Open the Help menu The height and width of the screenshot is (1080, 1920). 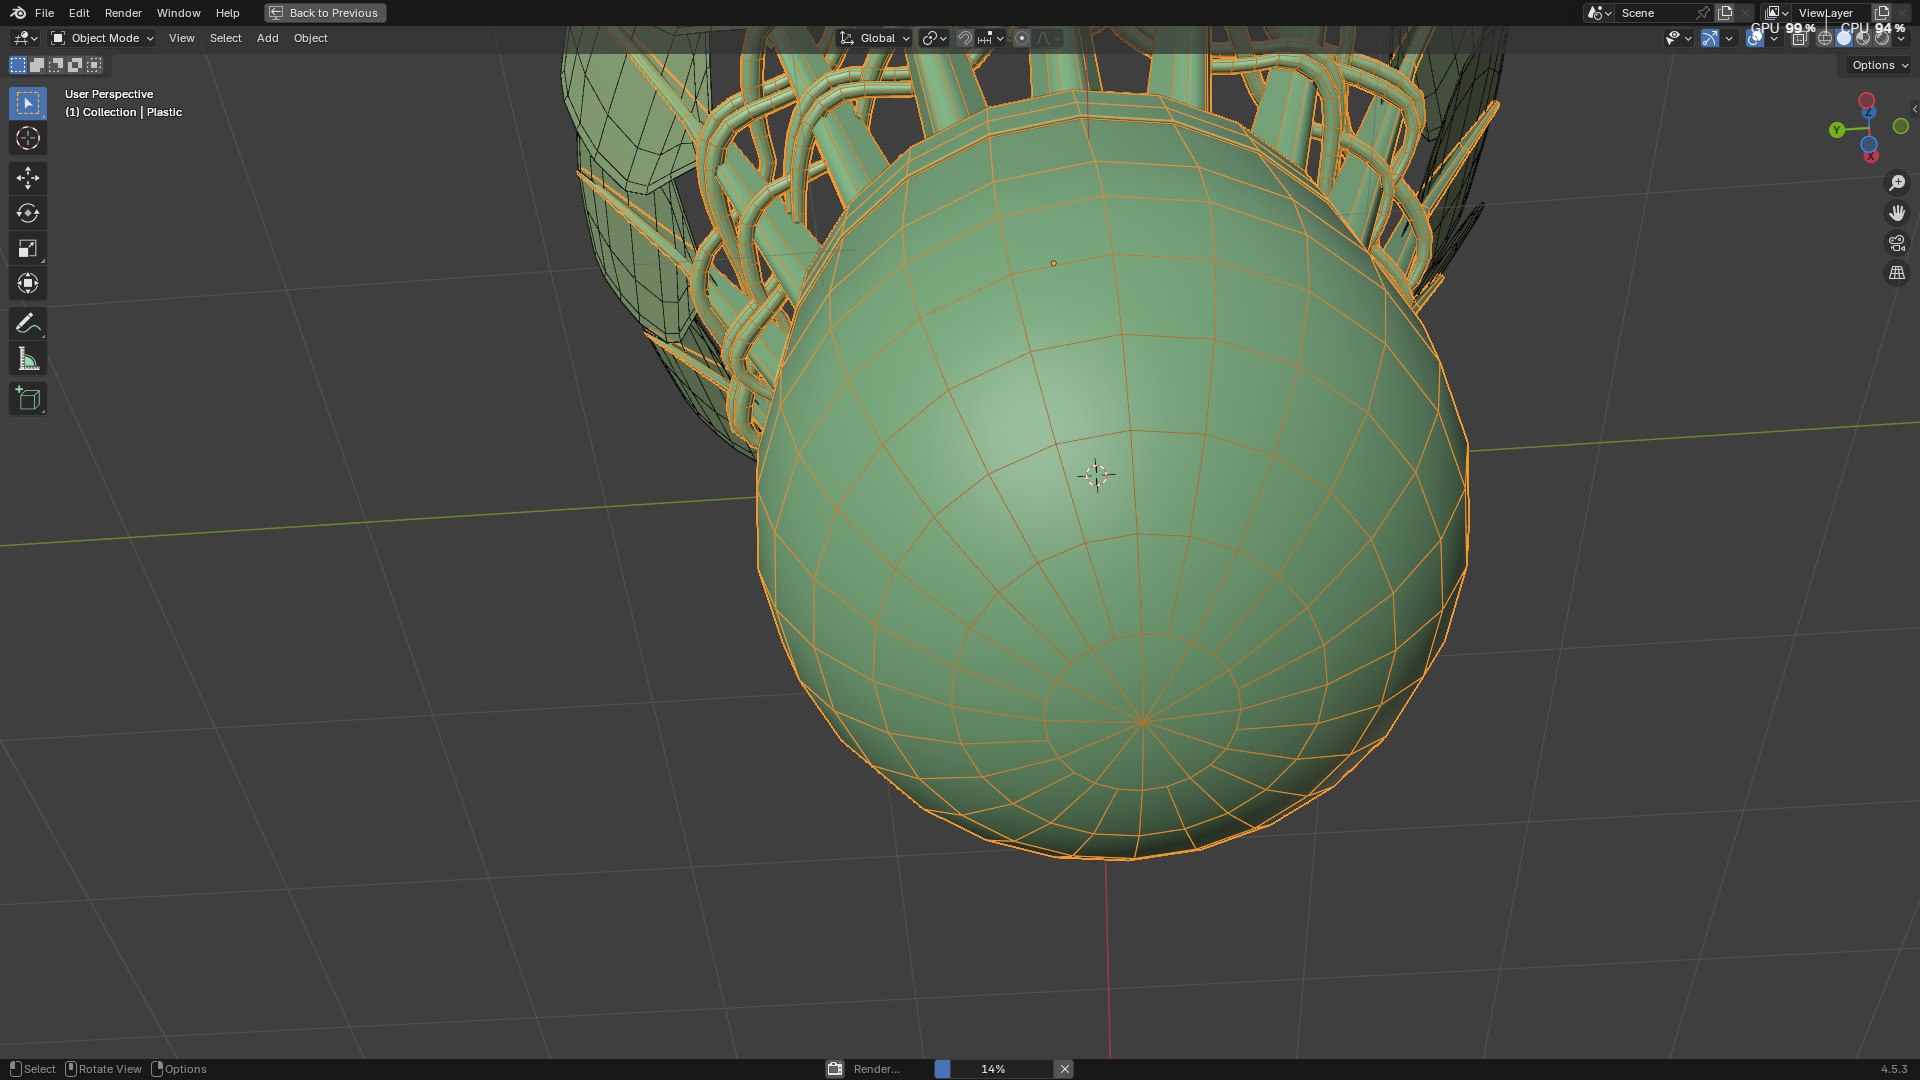(x=228, y=13)
